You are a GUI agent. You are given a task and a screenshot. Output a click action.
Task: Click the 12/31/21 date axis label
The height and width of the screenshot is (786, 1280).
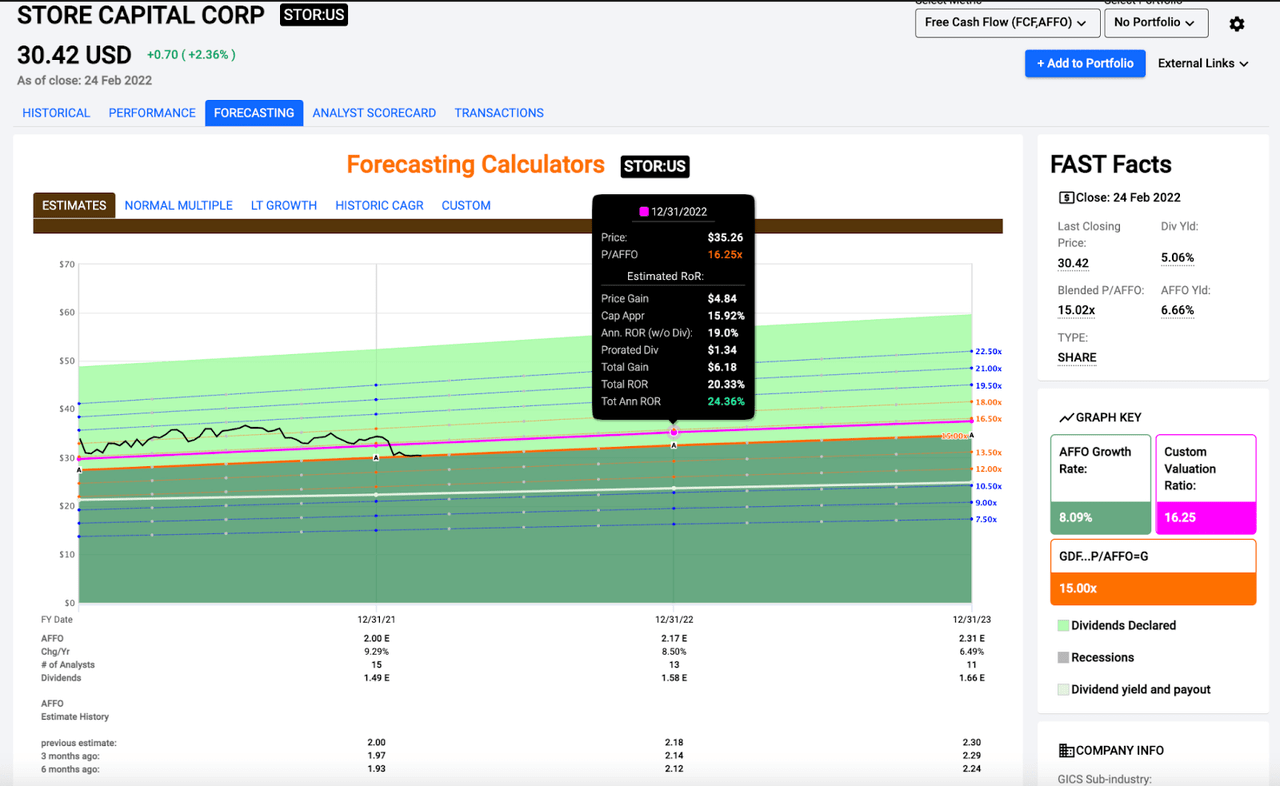click(376, 620)
